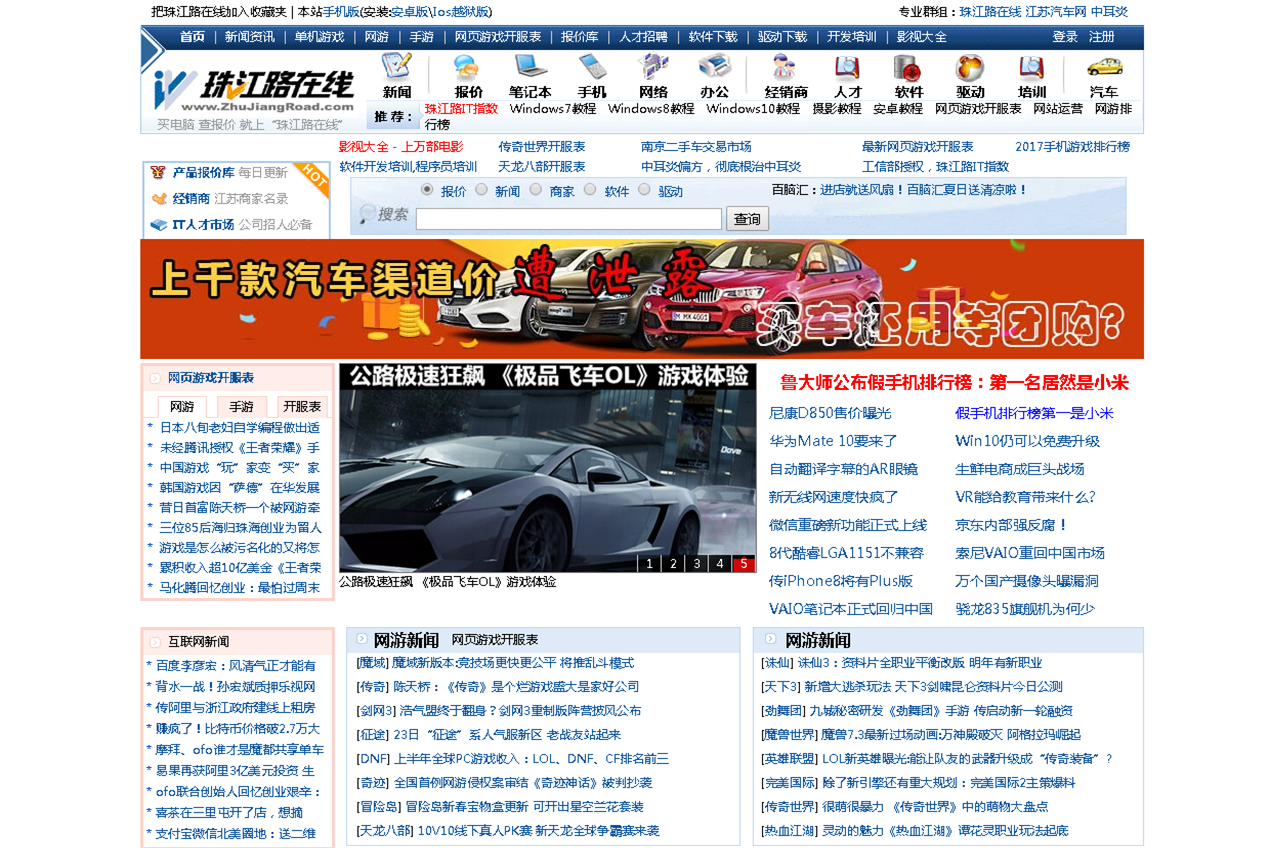Open 人才招聘 in the navigation bar
This screenshot has height=848, width=1270.
tap(643, 37)
